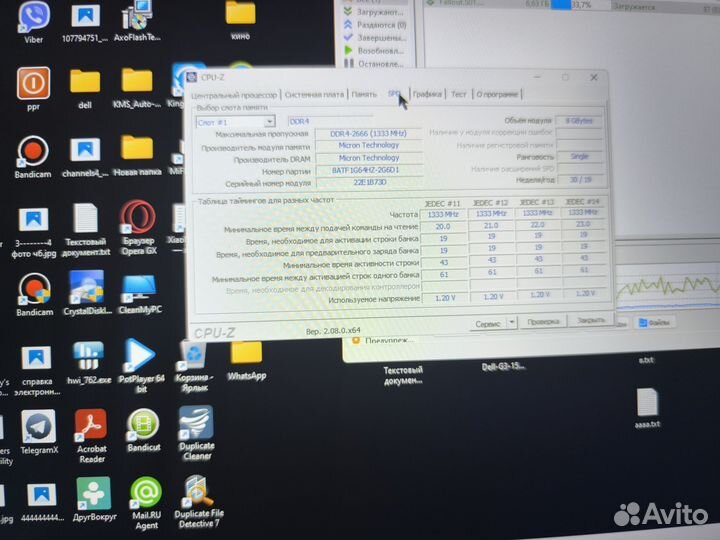This screenshot has width=720, height=540.
Task: Click the JEDEC #11 1.20 V voltage cell
Action: [x=445, y=298]
